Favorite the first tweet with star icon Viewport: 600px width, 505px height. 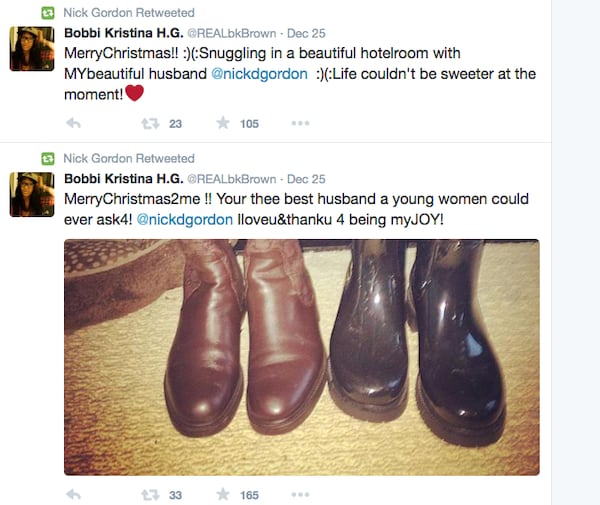[x=223, y=124]
